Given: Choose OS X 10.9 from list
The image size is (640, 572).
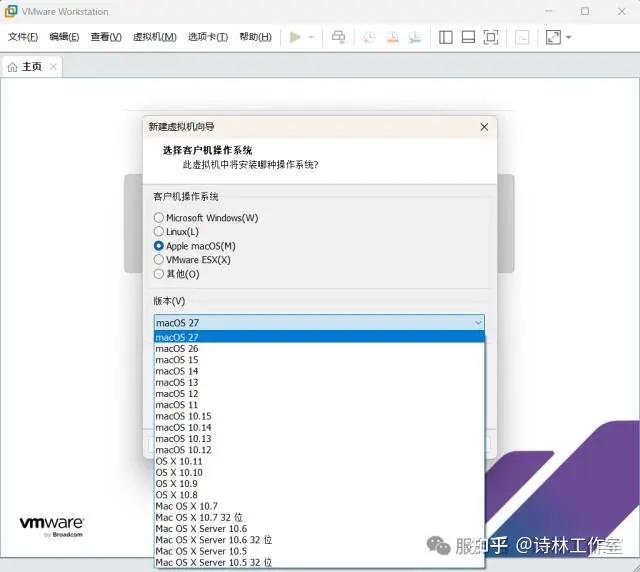Looking at the screenshot, I should [319, 484].
